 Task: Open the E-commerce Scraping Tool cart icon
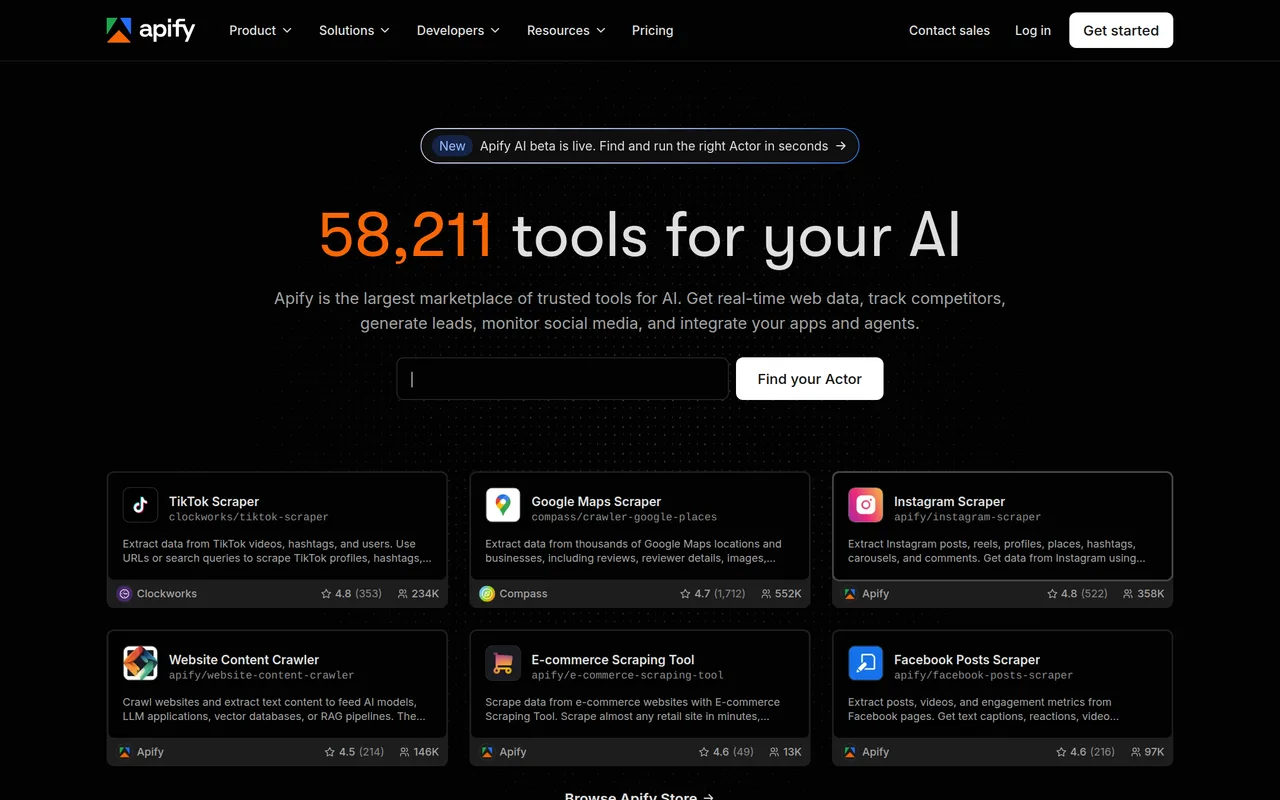503,663
